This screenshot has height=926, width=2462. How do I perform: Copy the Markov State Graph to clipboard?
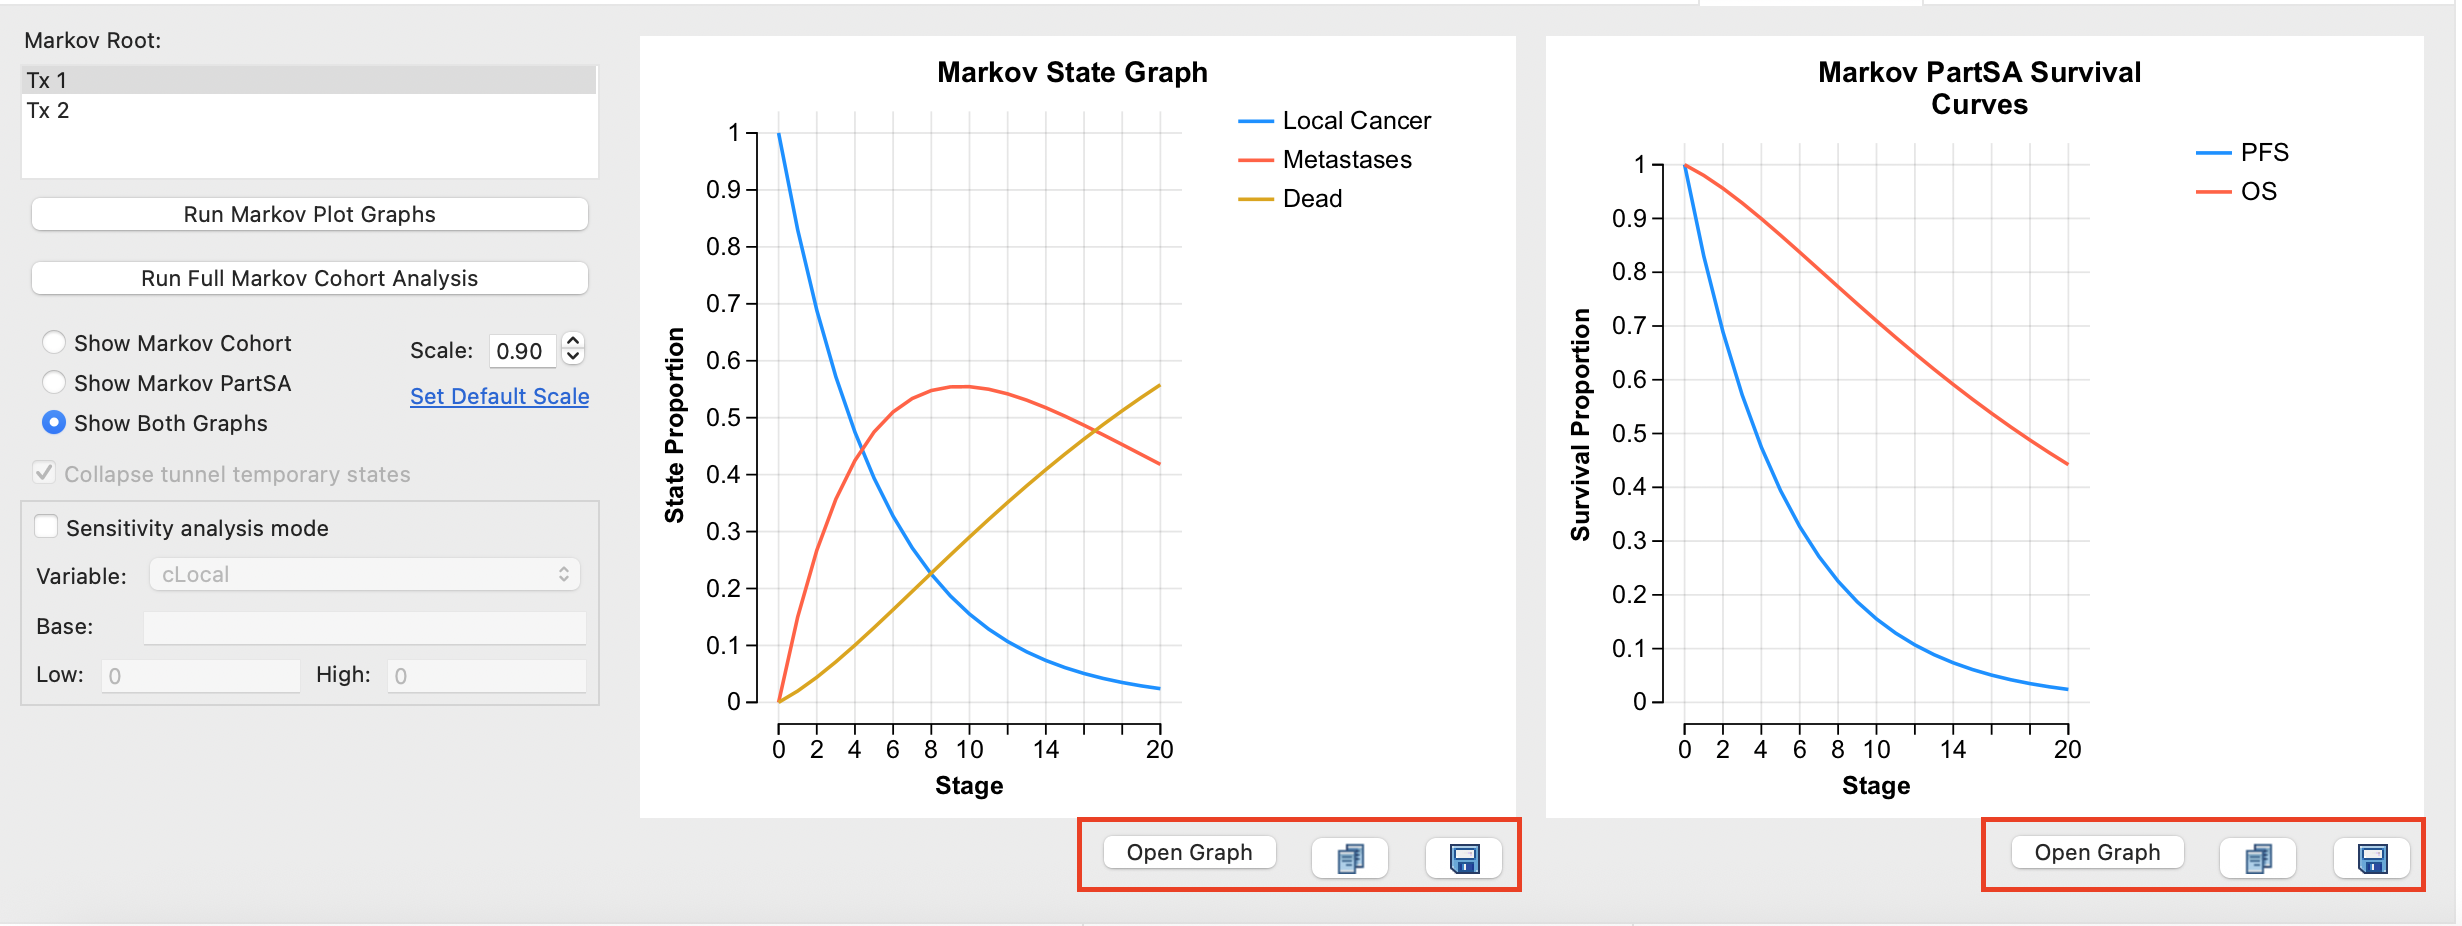pyautogui.click(x=1350, y=858)
